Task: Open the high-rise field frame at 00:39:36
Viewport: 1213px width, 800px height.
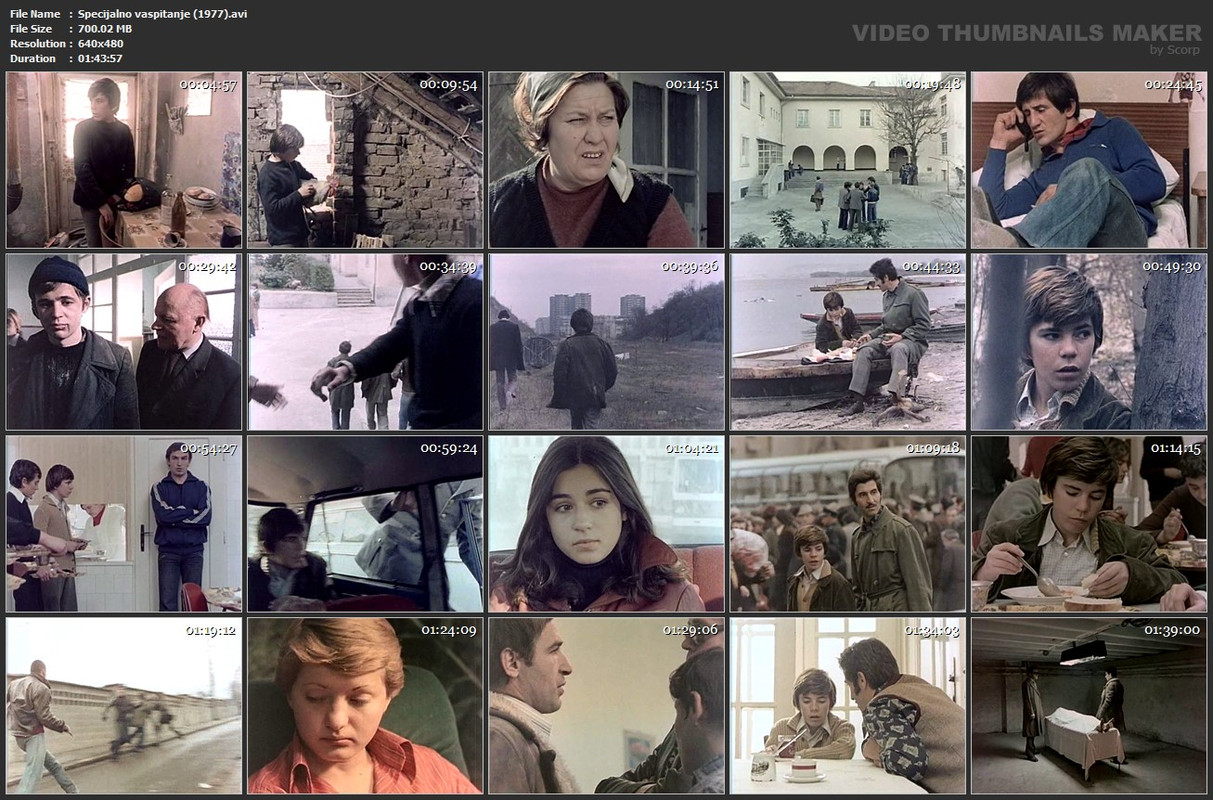Action: coord(606,342)
